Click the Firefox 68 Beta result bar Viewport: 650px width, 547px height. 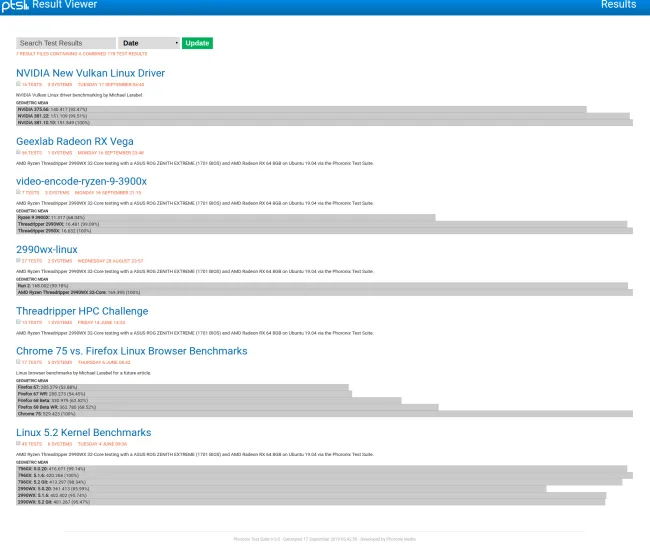point(209,401)
